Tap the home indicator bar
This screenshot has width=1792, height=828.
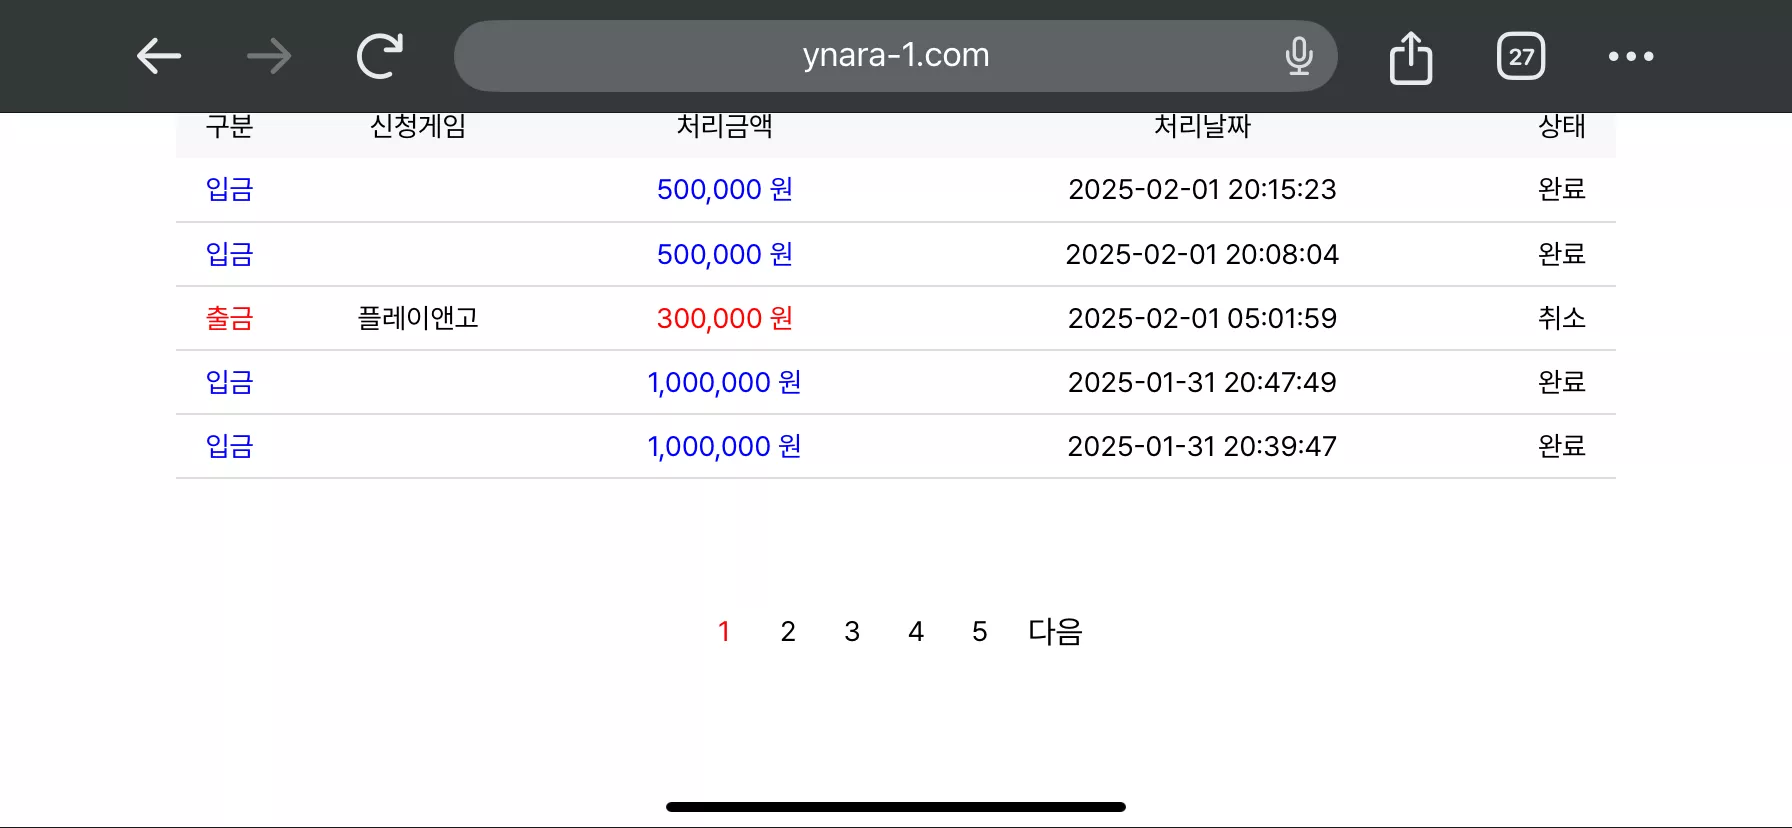click(x=896, y=806)
